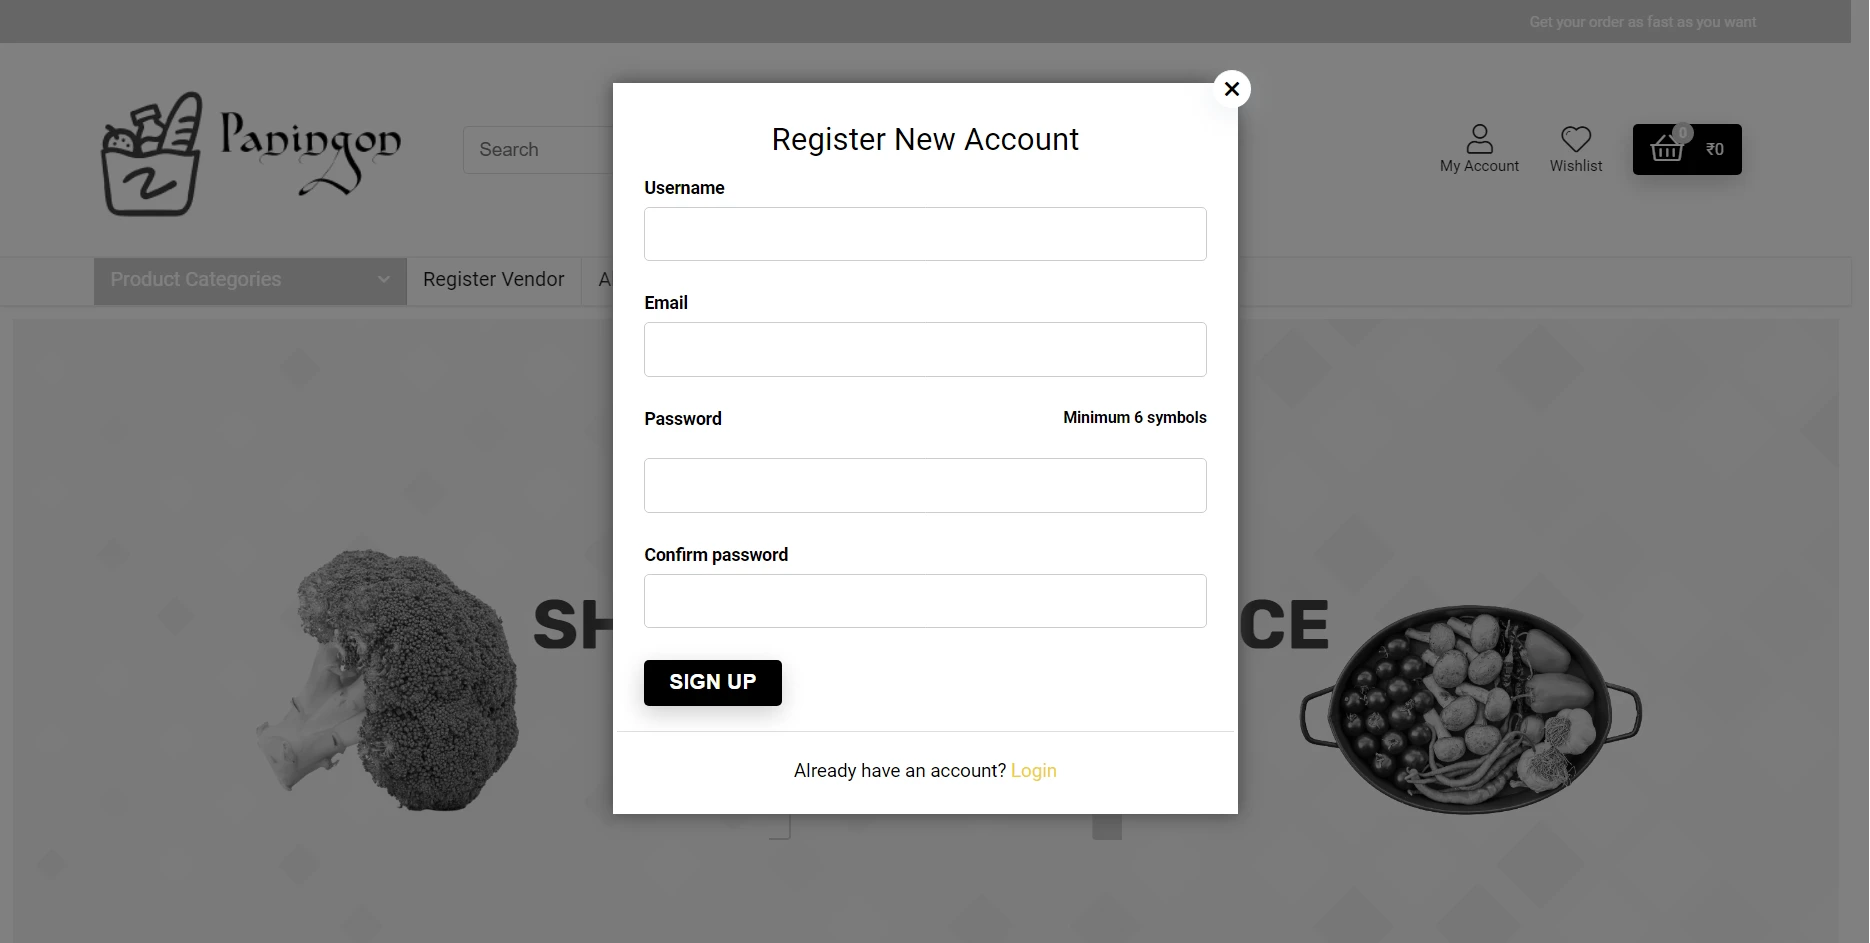Follow the Login link
1870x943 pixels.
coord(1033,771)
